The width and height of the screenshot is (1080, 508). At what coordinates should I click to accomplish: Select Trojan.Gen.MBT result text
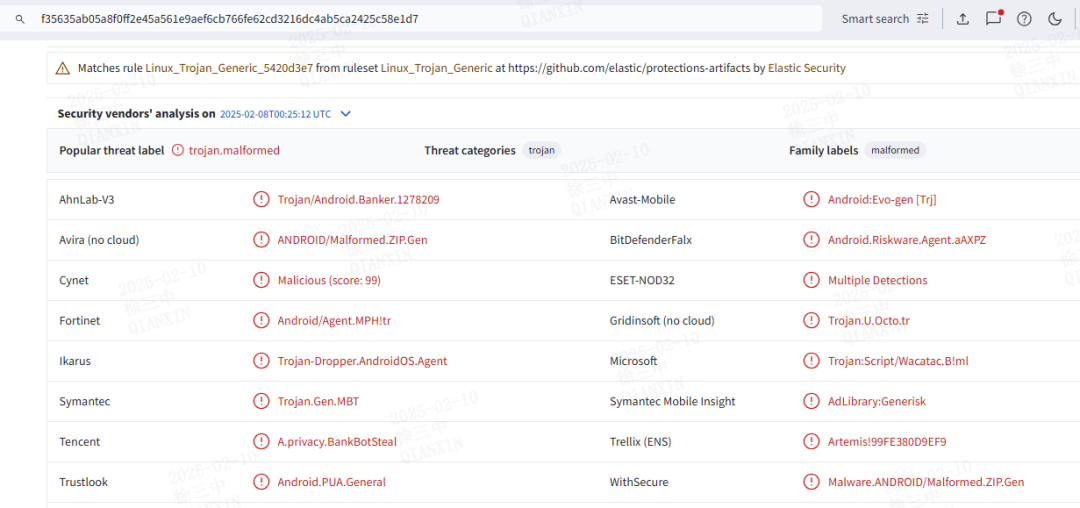point(318,401)
